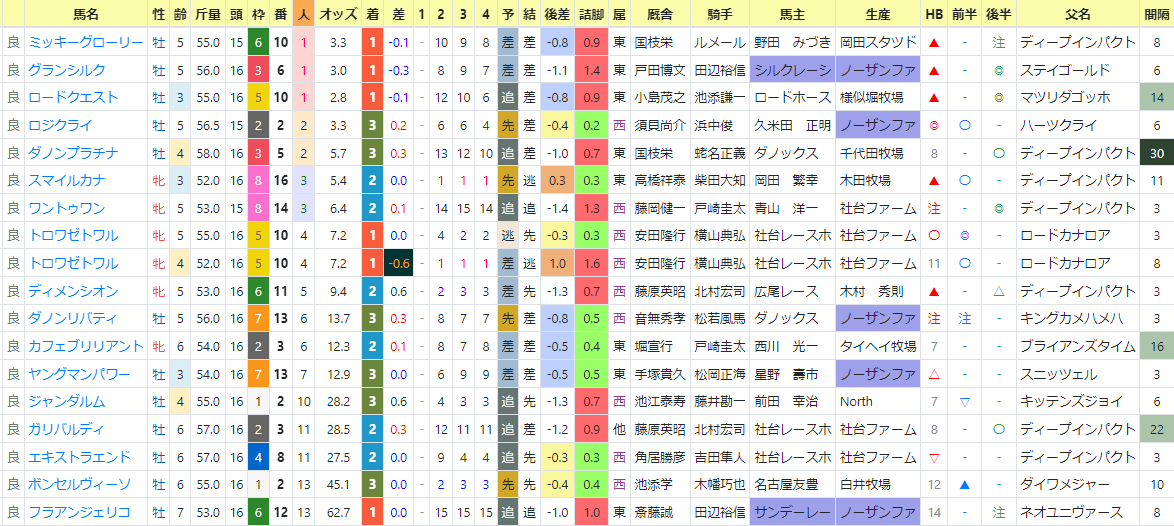Screen dimensions: 1174x526
Task: Select the ロードクエスト horse name
Action: (73, 98)
